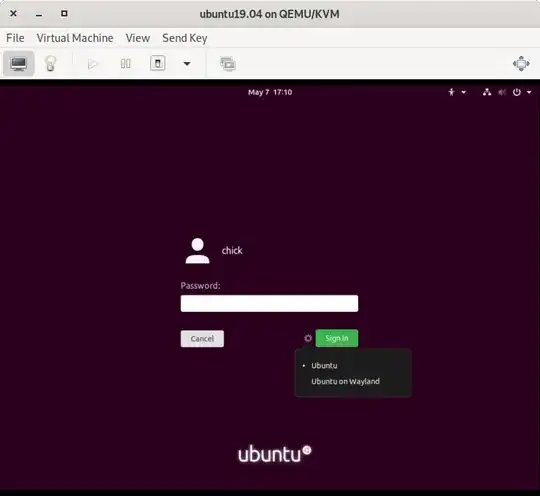Viewport: 540px width, 496px height.
Task: Open the Virtual Machine menu
Action: pos(75,38)
